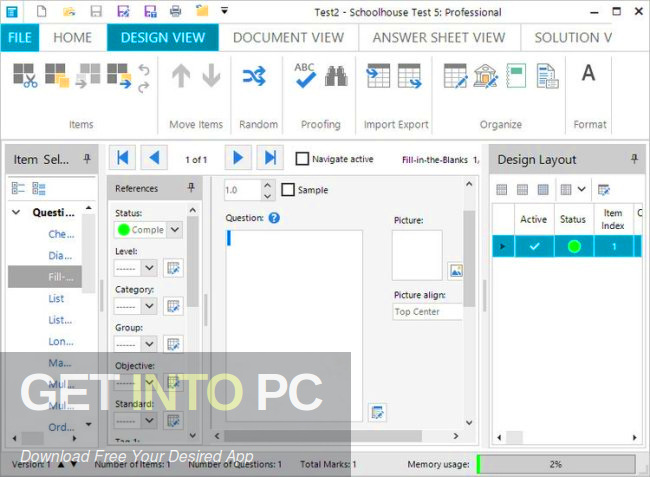Go to the first item with the skip-back button

(x=122, y=157)
